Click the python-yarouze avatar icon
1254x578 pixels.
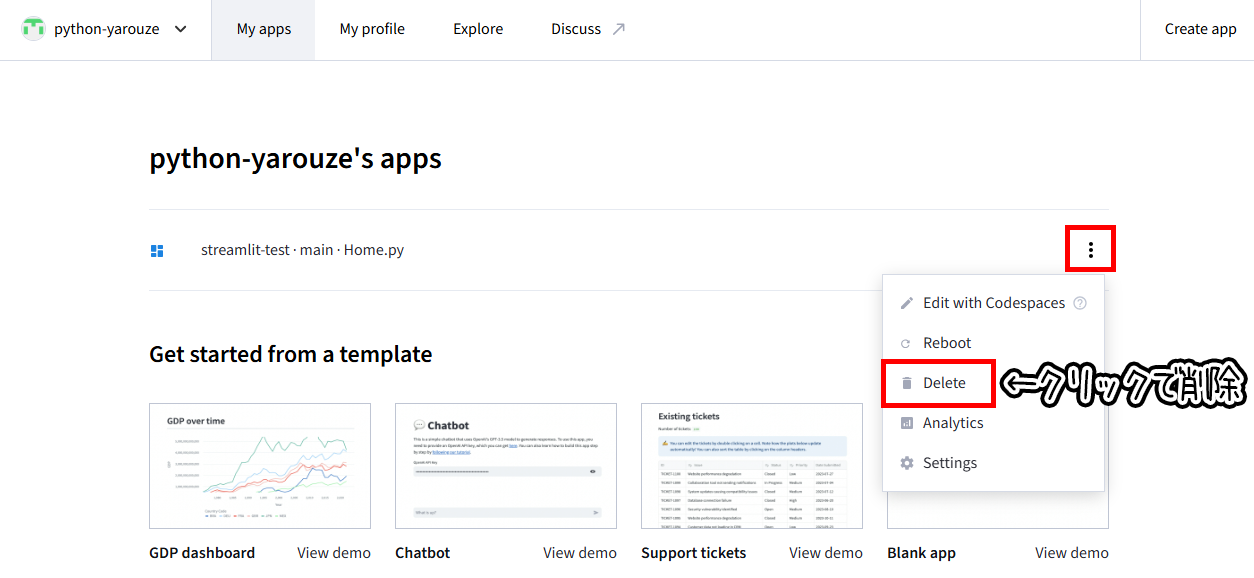pos(34,29)
